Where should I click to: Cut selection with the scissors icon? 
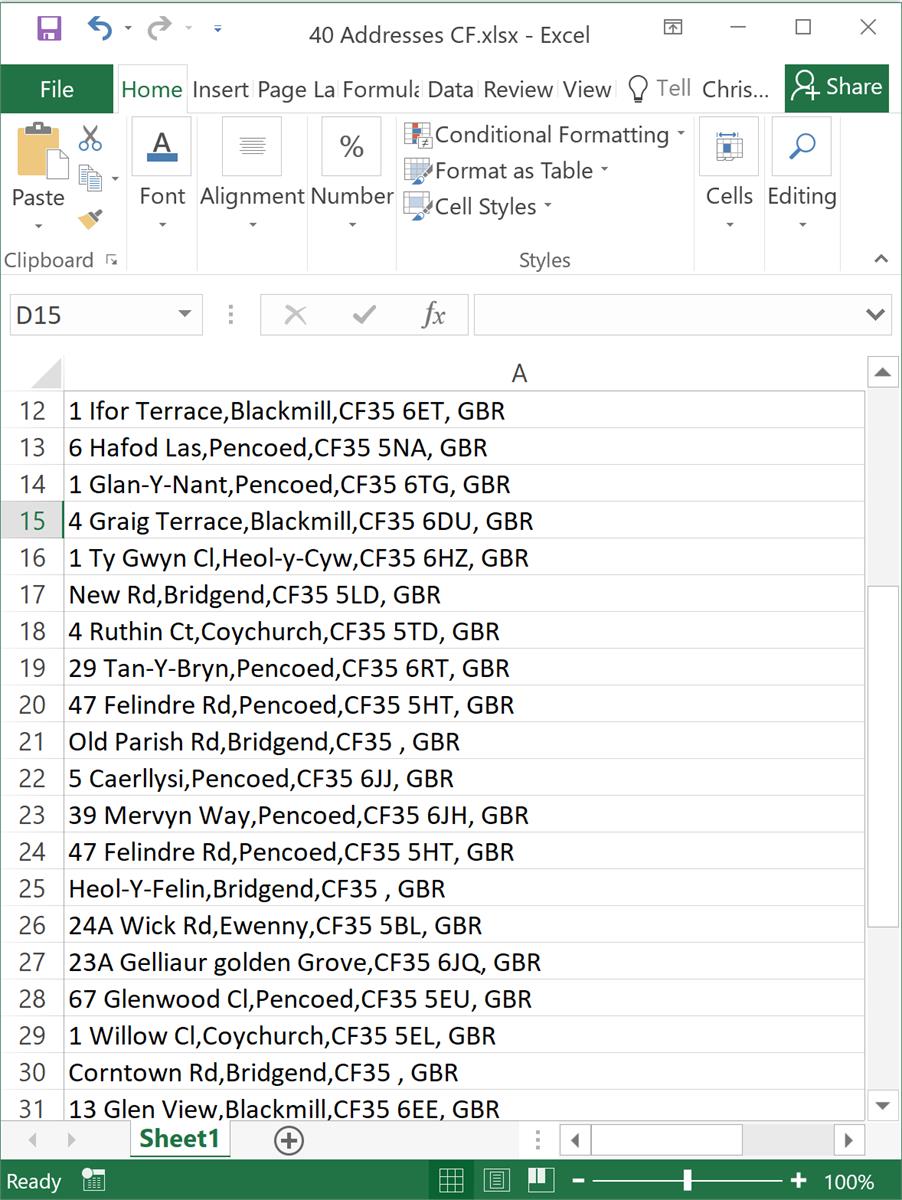pos(90,138)
